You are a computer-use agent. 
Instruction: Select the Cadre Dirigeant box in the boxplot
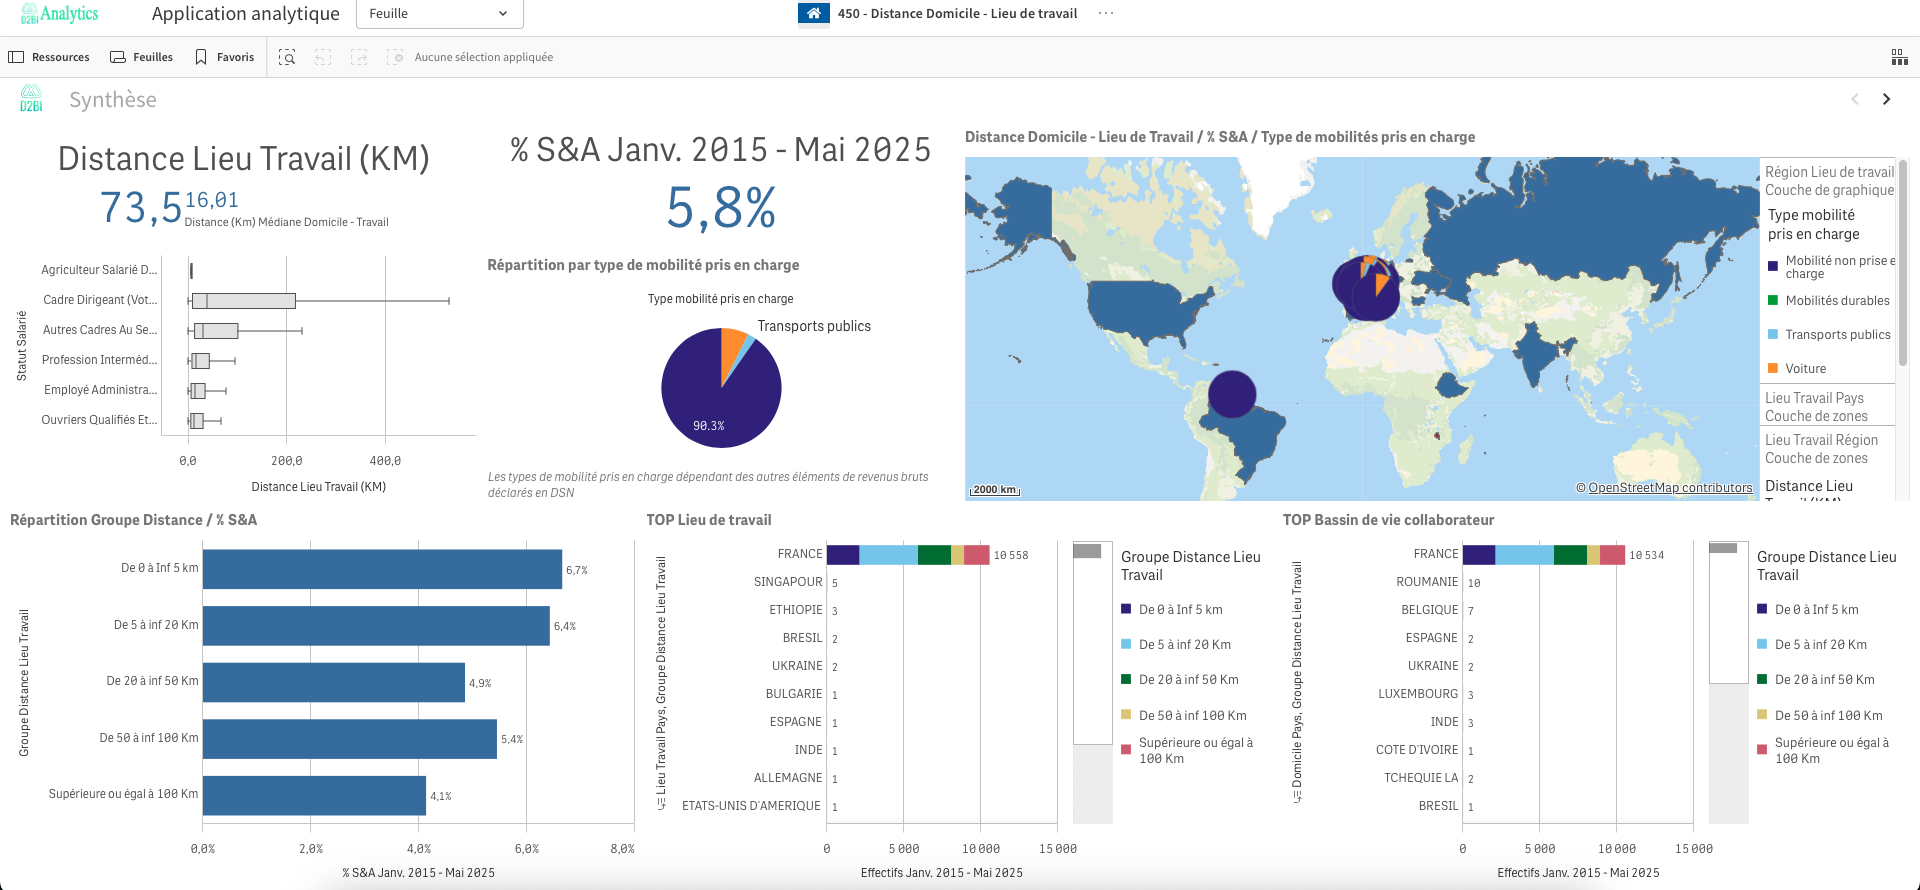point(244,300)
